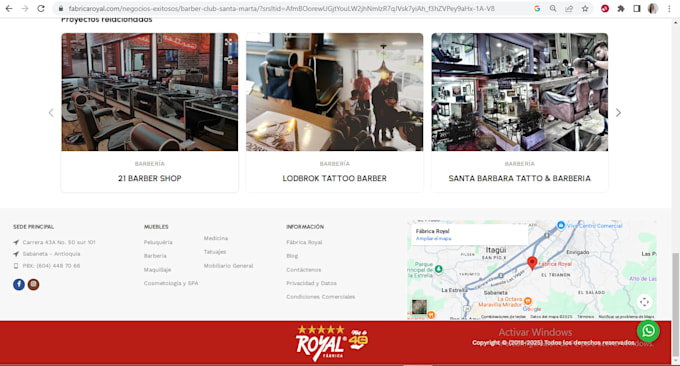
Task: Open the 21 BARBER SHOP title link
Action: tap(150, 178)
